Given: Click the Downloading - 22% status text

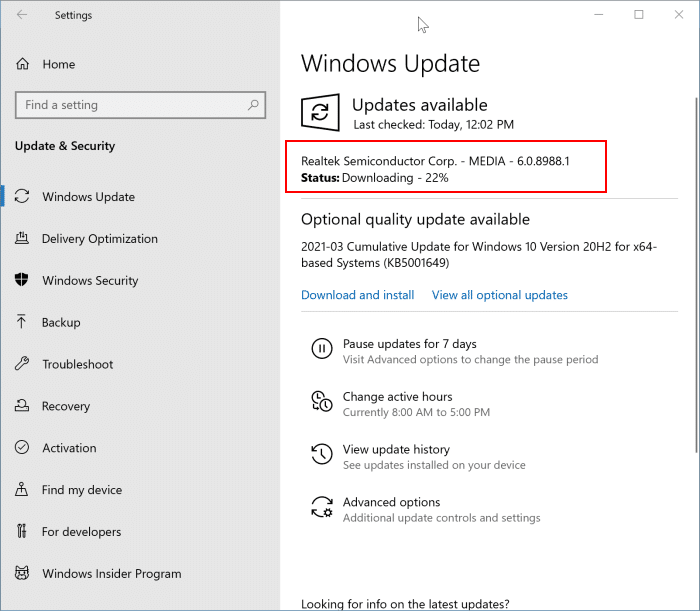Looking at the screenshot, I should (x=395, y=178).
